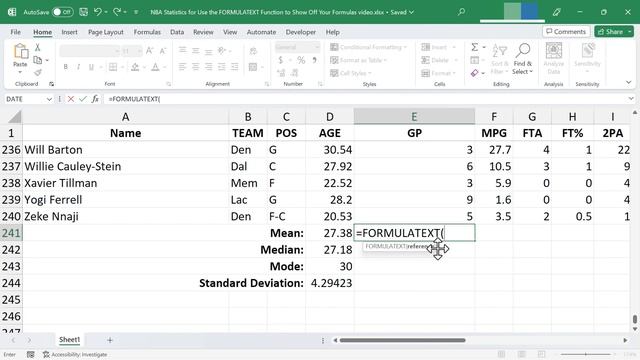
Task: Click the Paste clipboard icon
Action: point(20,52)
